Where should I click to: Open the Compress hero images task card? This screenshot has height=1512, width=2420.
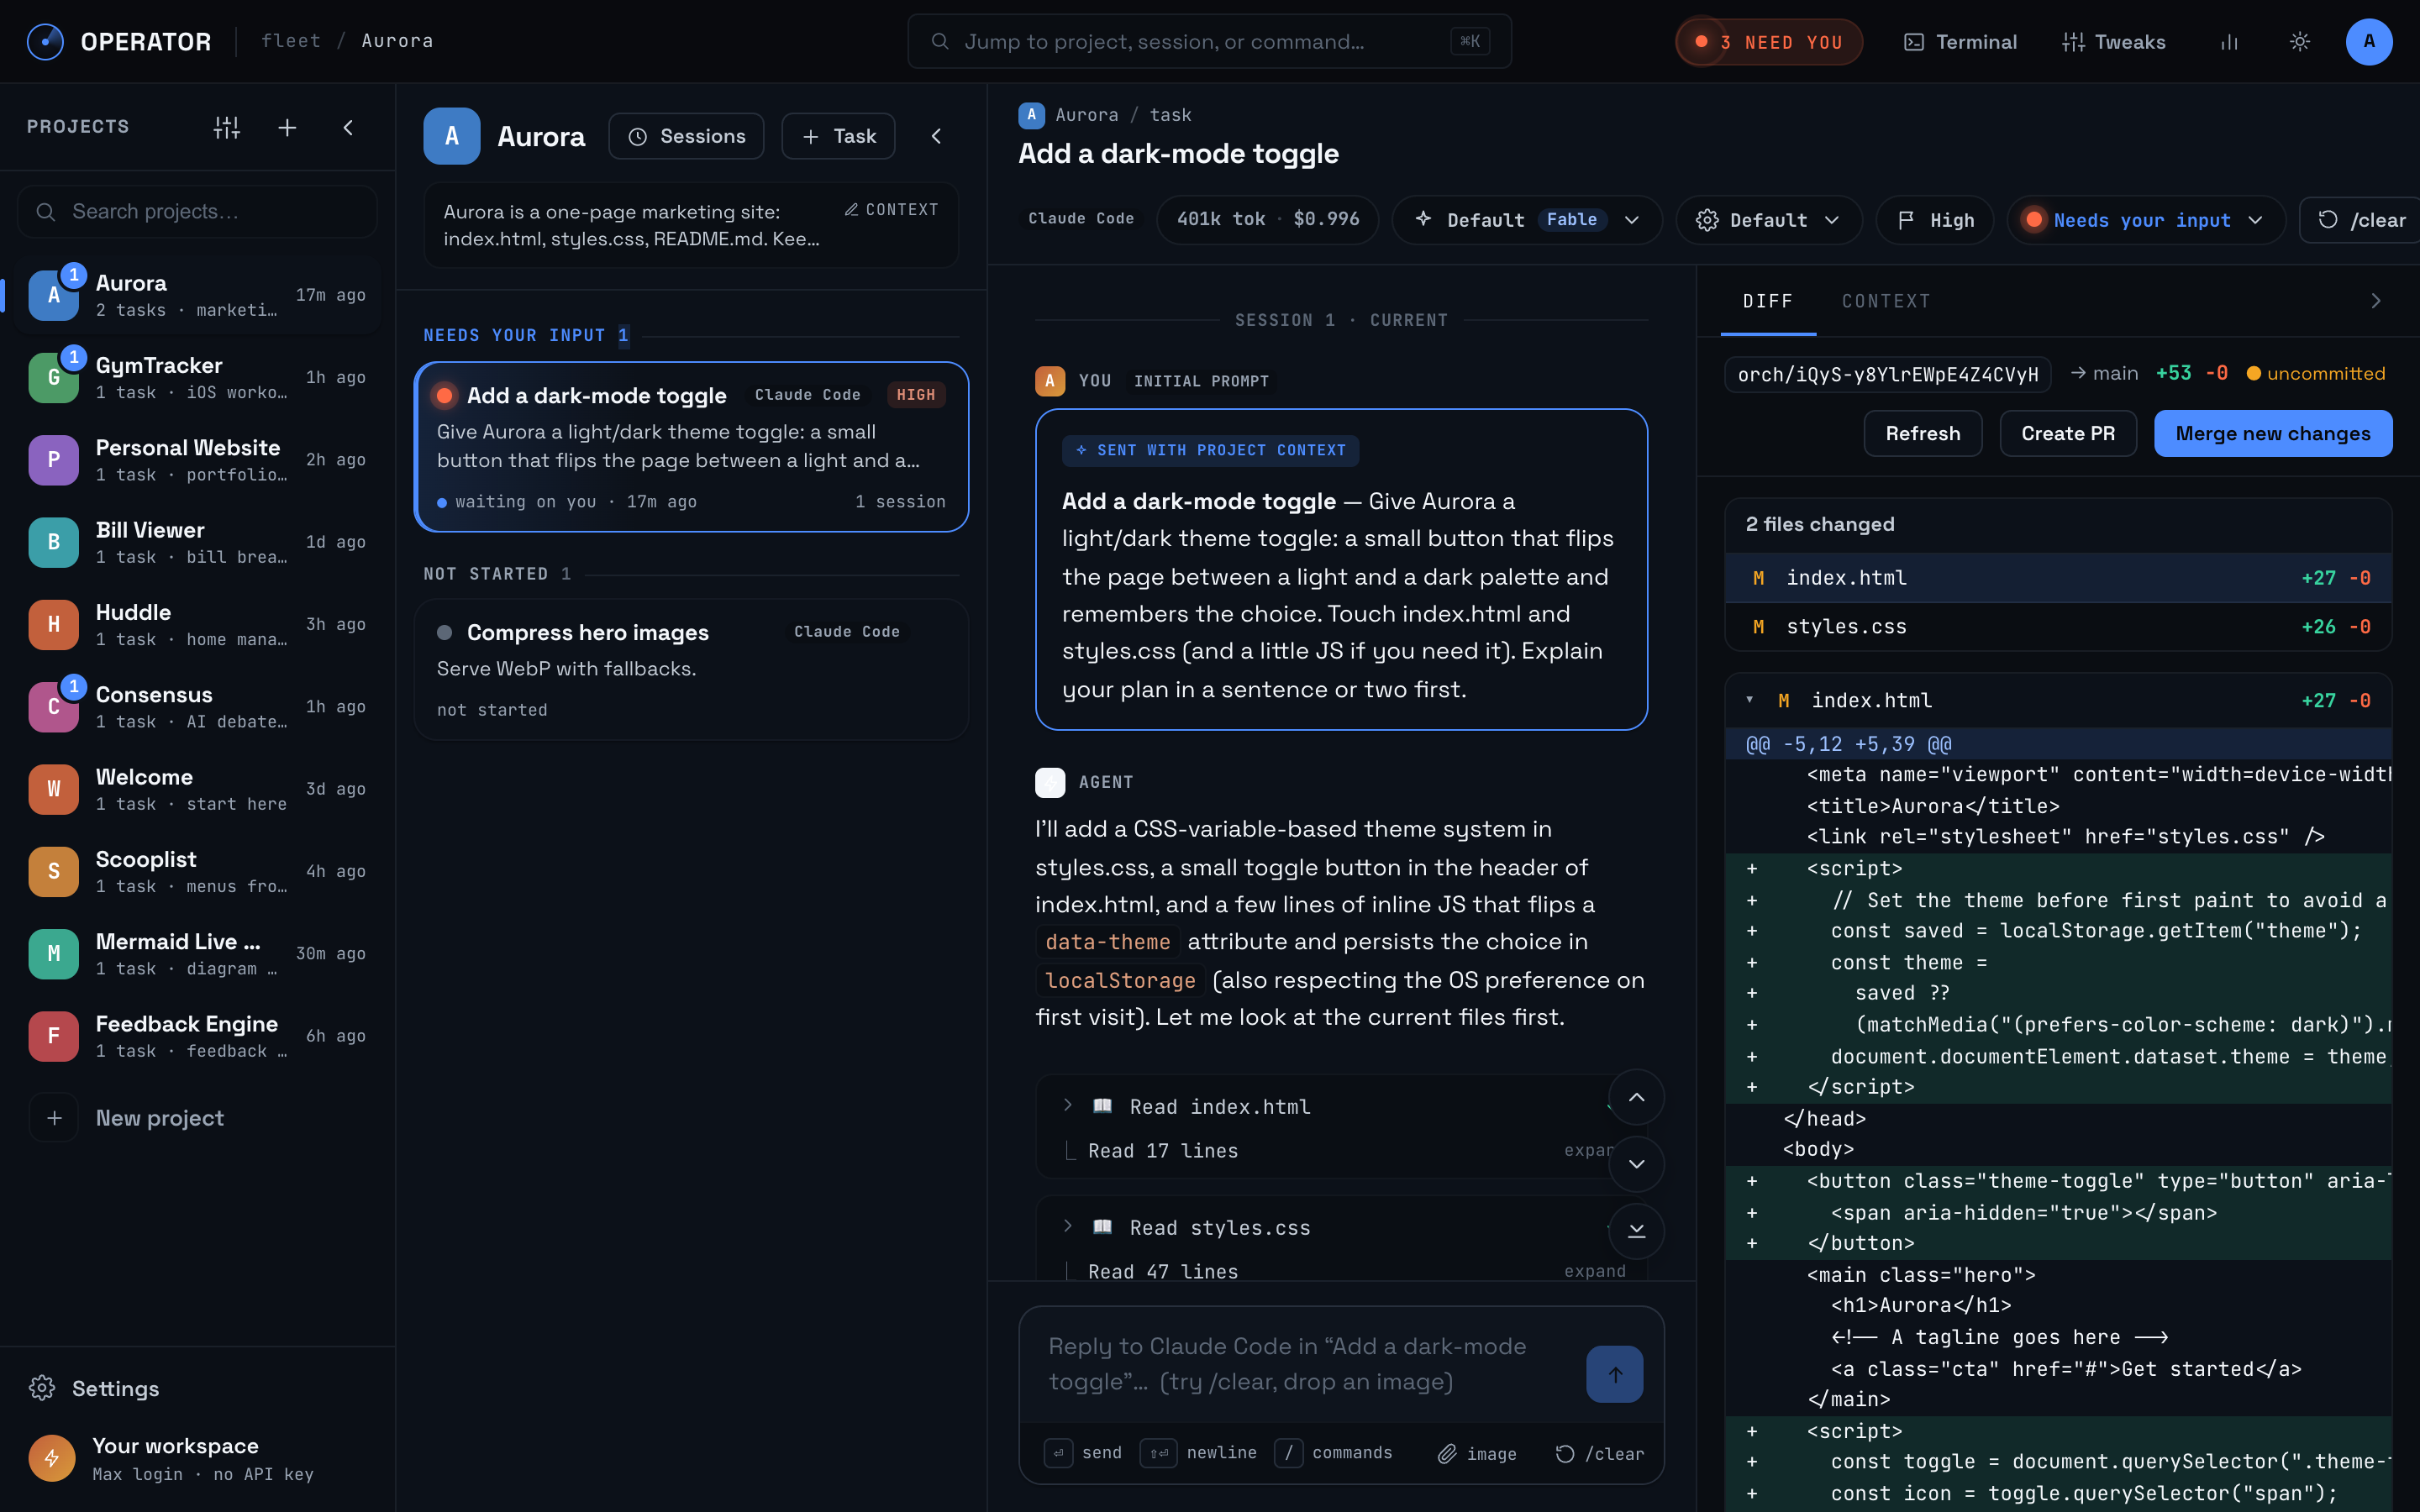click(691, 670)
